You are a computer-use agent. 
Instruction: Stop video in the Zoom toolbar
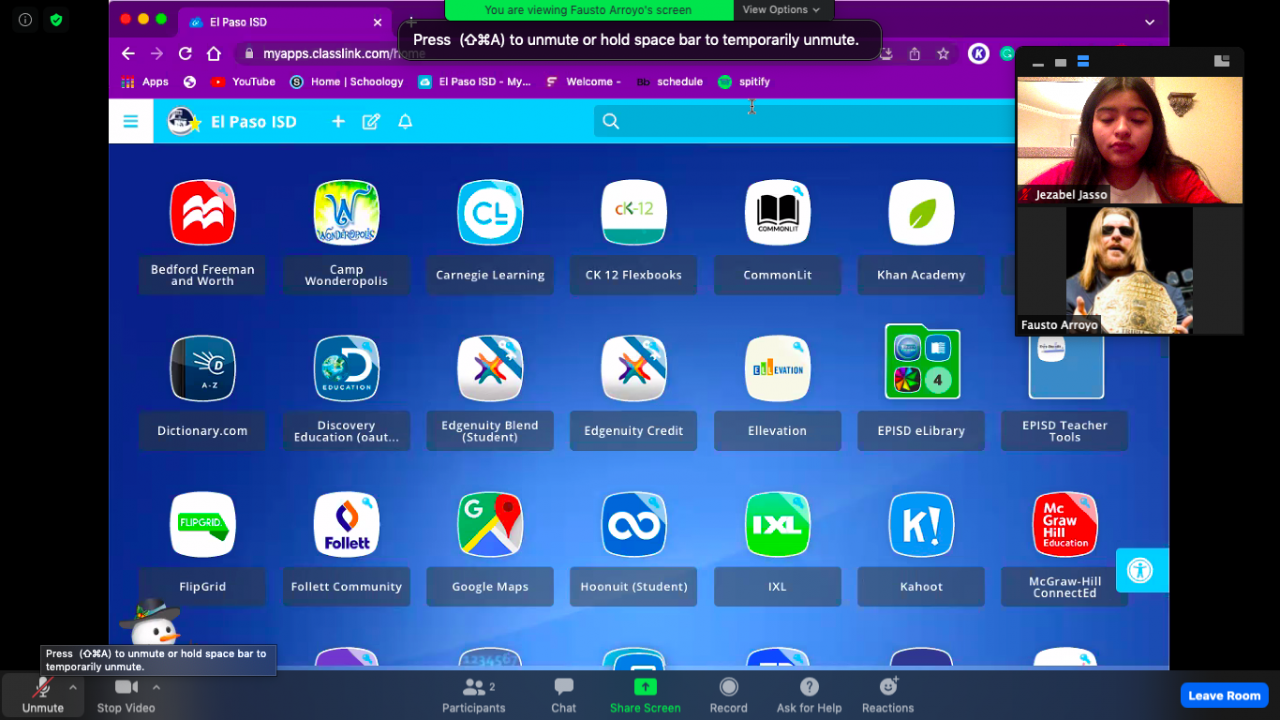point(126,695)
